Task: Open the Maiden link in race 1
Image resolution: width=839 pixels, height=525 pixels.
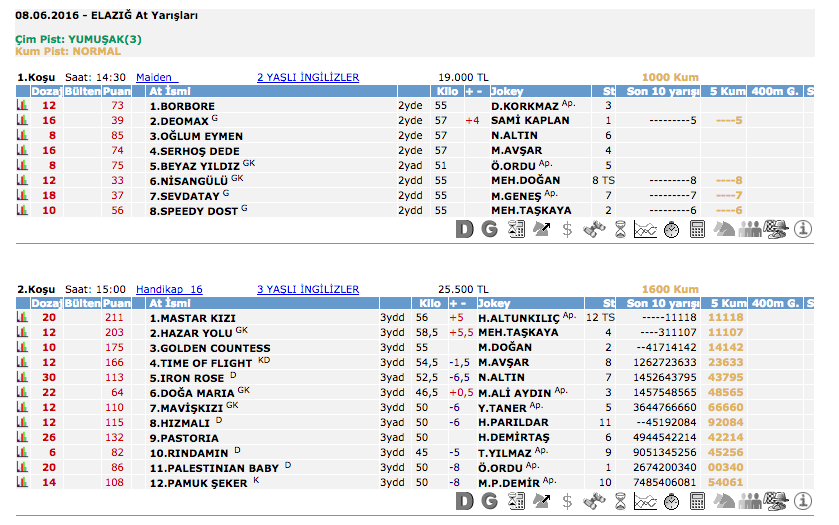Action: 154,77
